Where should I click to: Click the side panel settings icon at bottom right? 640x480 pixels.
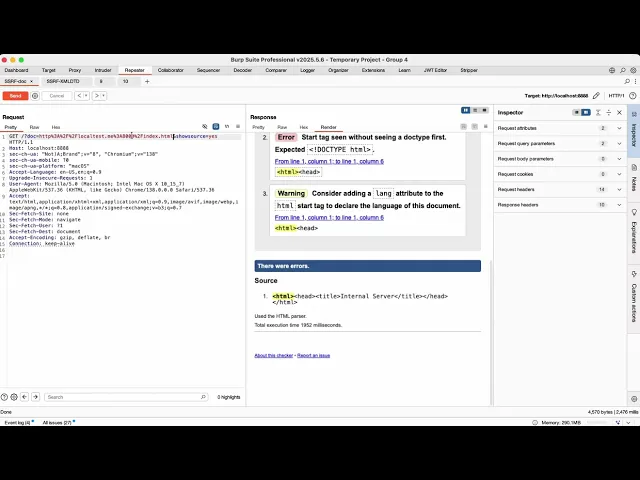634,399
